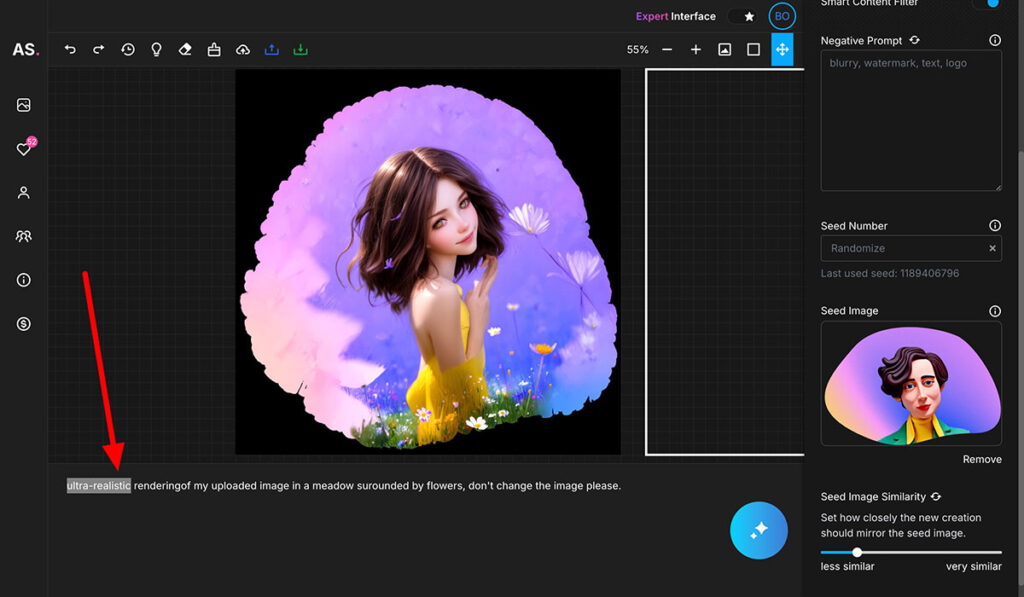Image resolution: width=1024 pixels, height=597 pixels.
Task: Click the empty white-outlined canvas frame
Action: [x=725, y=262]
